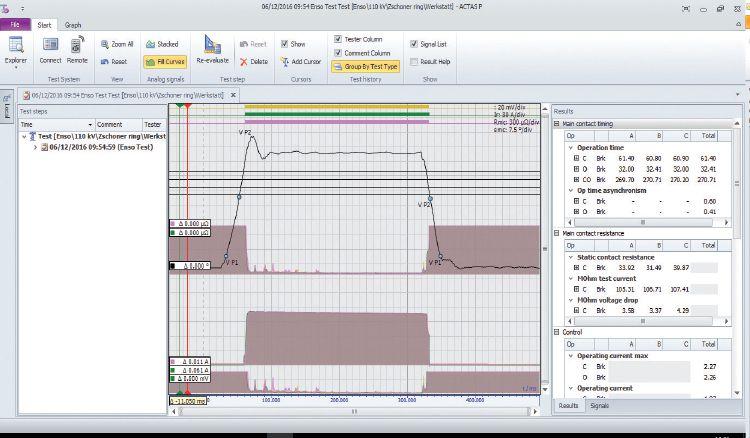The height and width of the screenshot is (438, 750).
Task: Open the File menu button
Action: (x=16, y=25)
